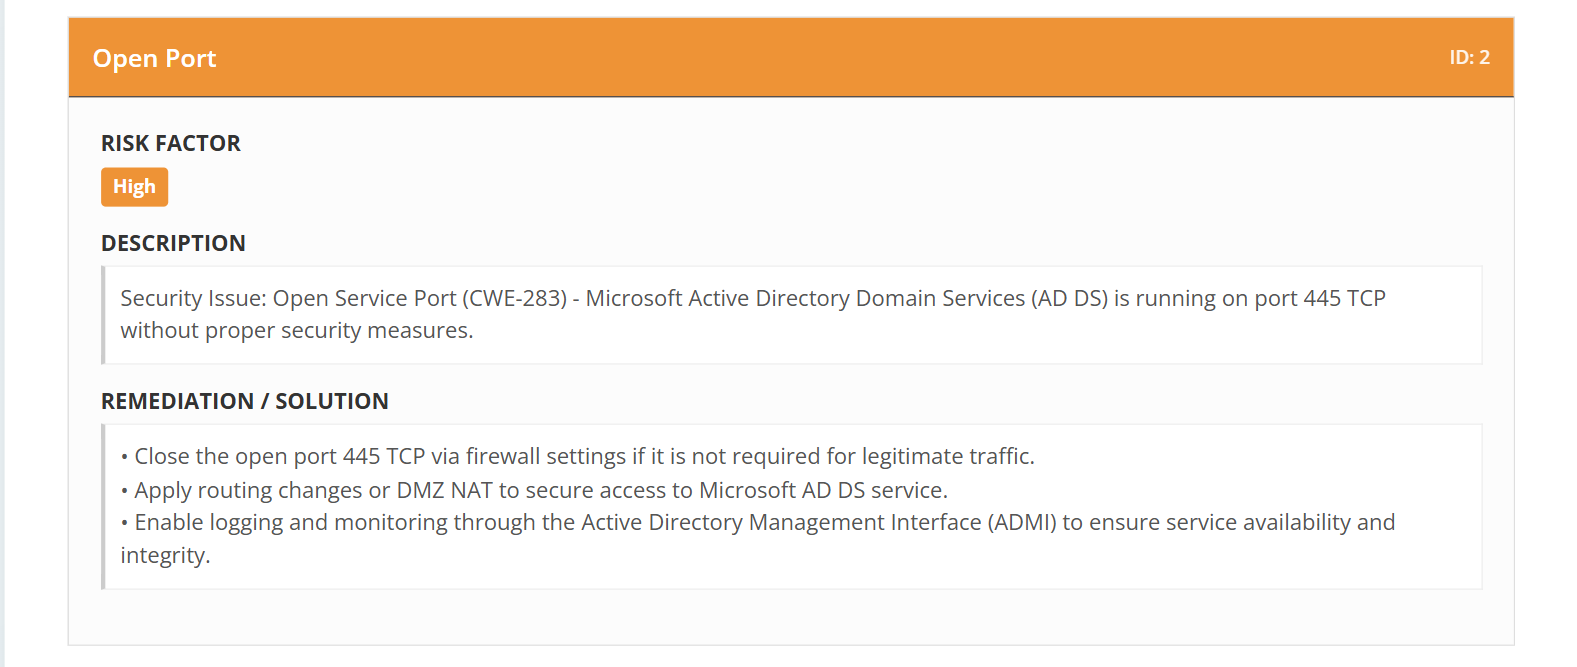Click the orange High risk badge
The height and width of the screenshot is (667, 1577).
pos(134,187)
